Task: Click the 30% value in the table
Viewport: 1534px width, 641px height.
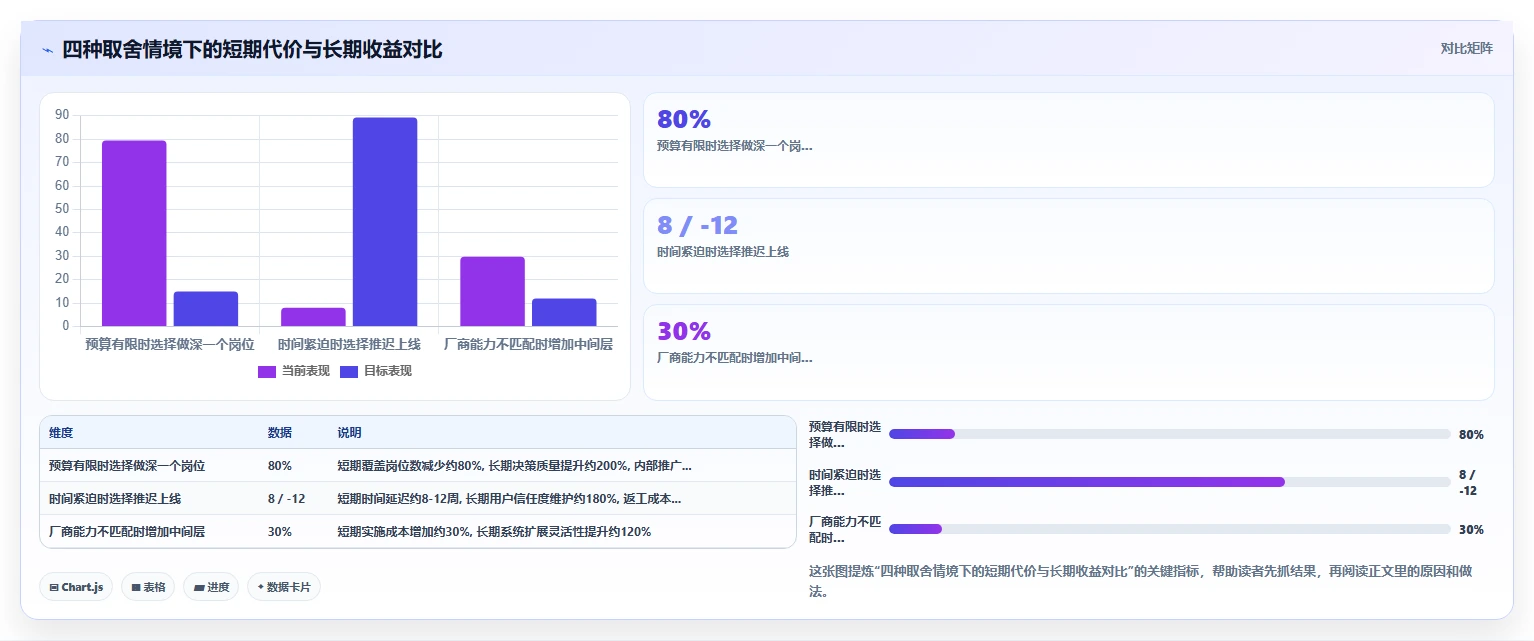Action: (280, 531)
